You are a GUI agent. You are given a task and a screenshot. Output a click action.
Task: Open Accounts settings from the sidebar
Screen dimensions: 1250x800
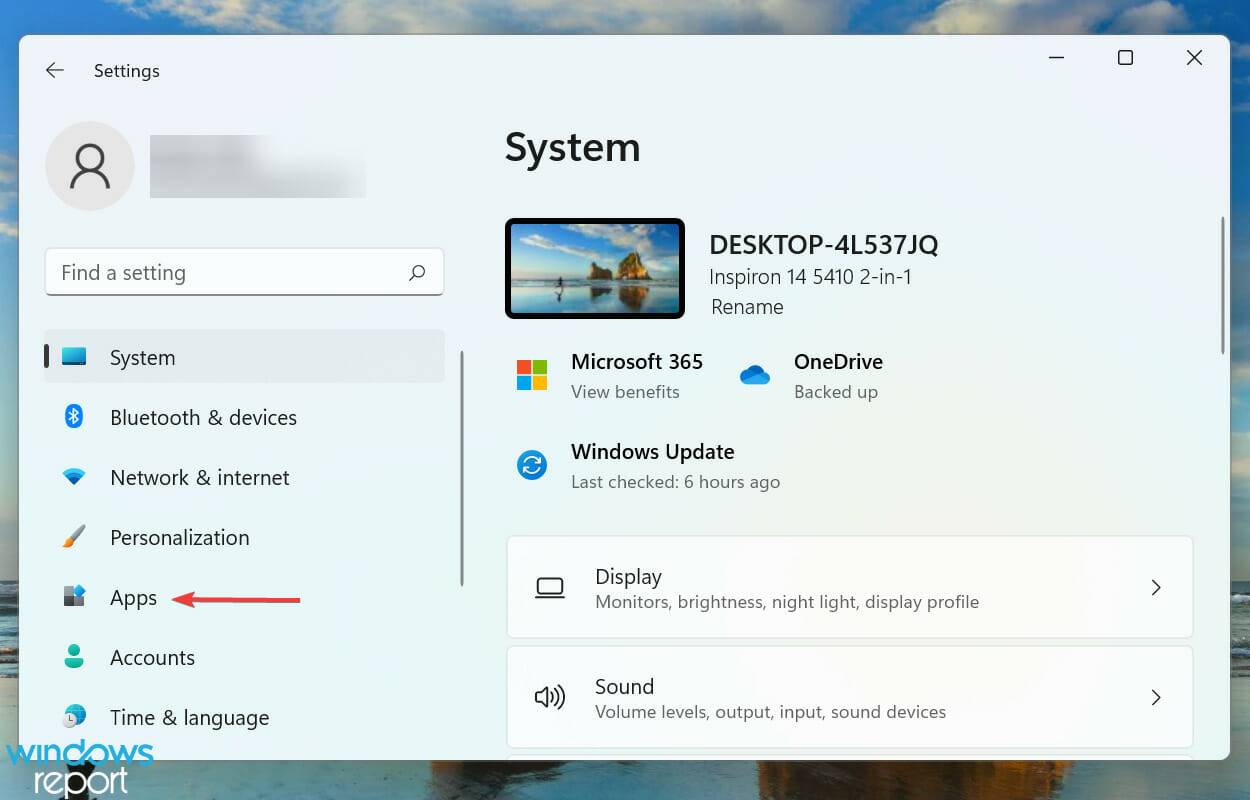[152, 657]
